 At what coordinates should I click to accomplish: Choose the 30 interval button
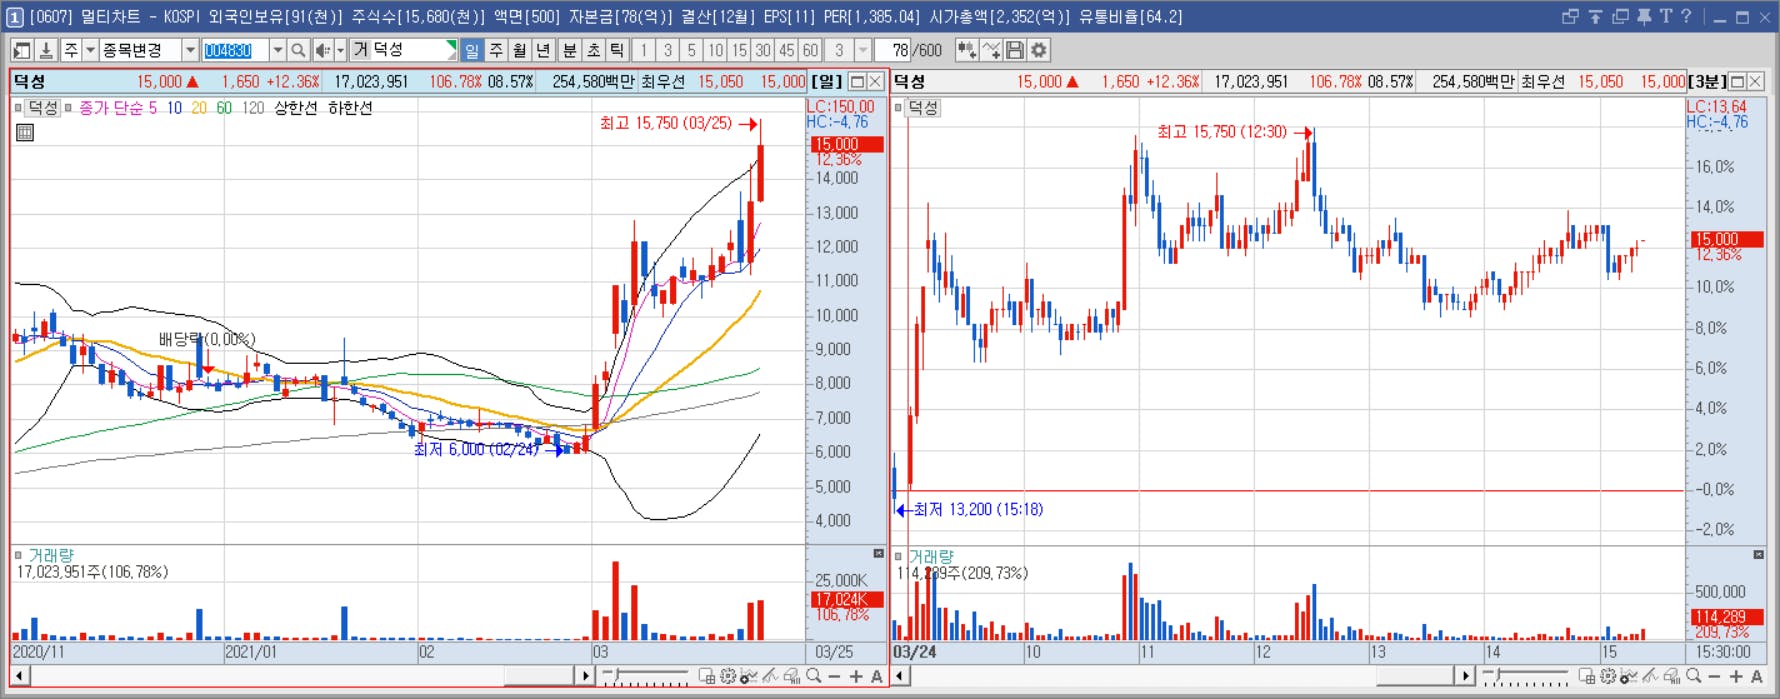763,50
